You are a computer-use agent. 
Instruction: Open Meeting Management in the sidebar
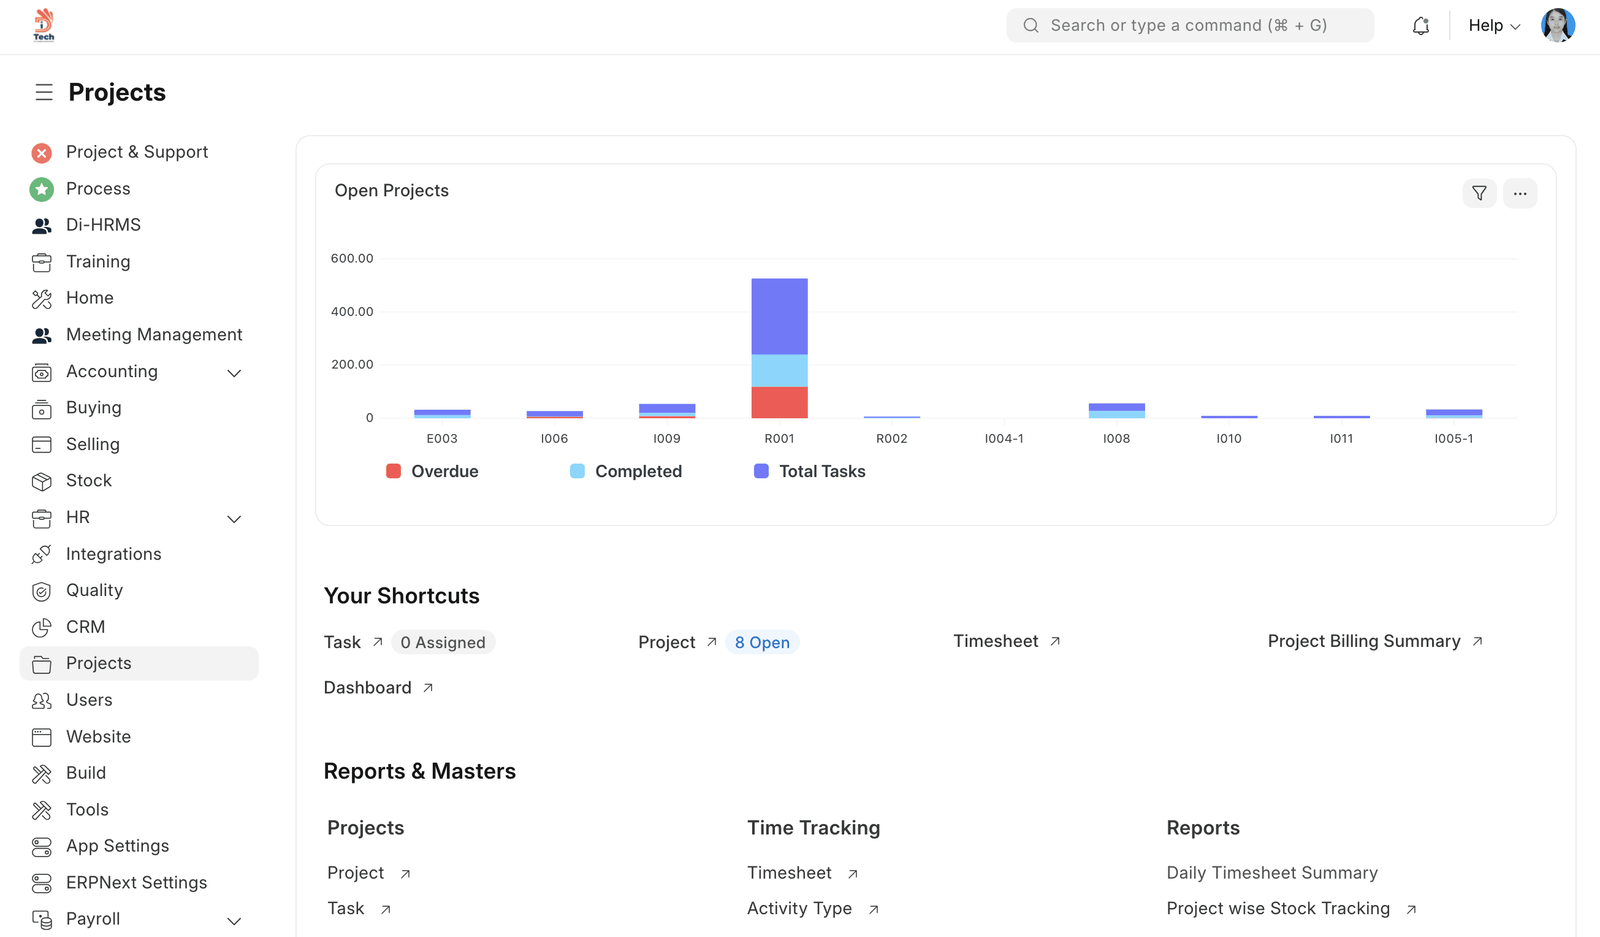(x=154, y=335)
